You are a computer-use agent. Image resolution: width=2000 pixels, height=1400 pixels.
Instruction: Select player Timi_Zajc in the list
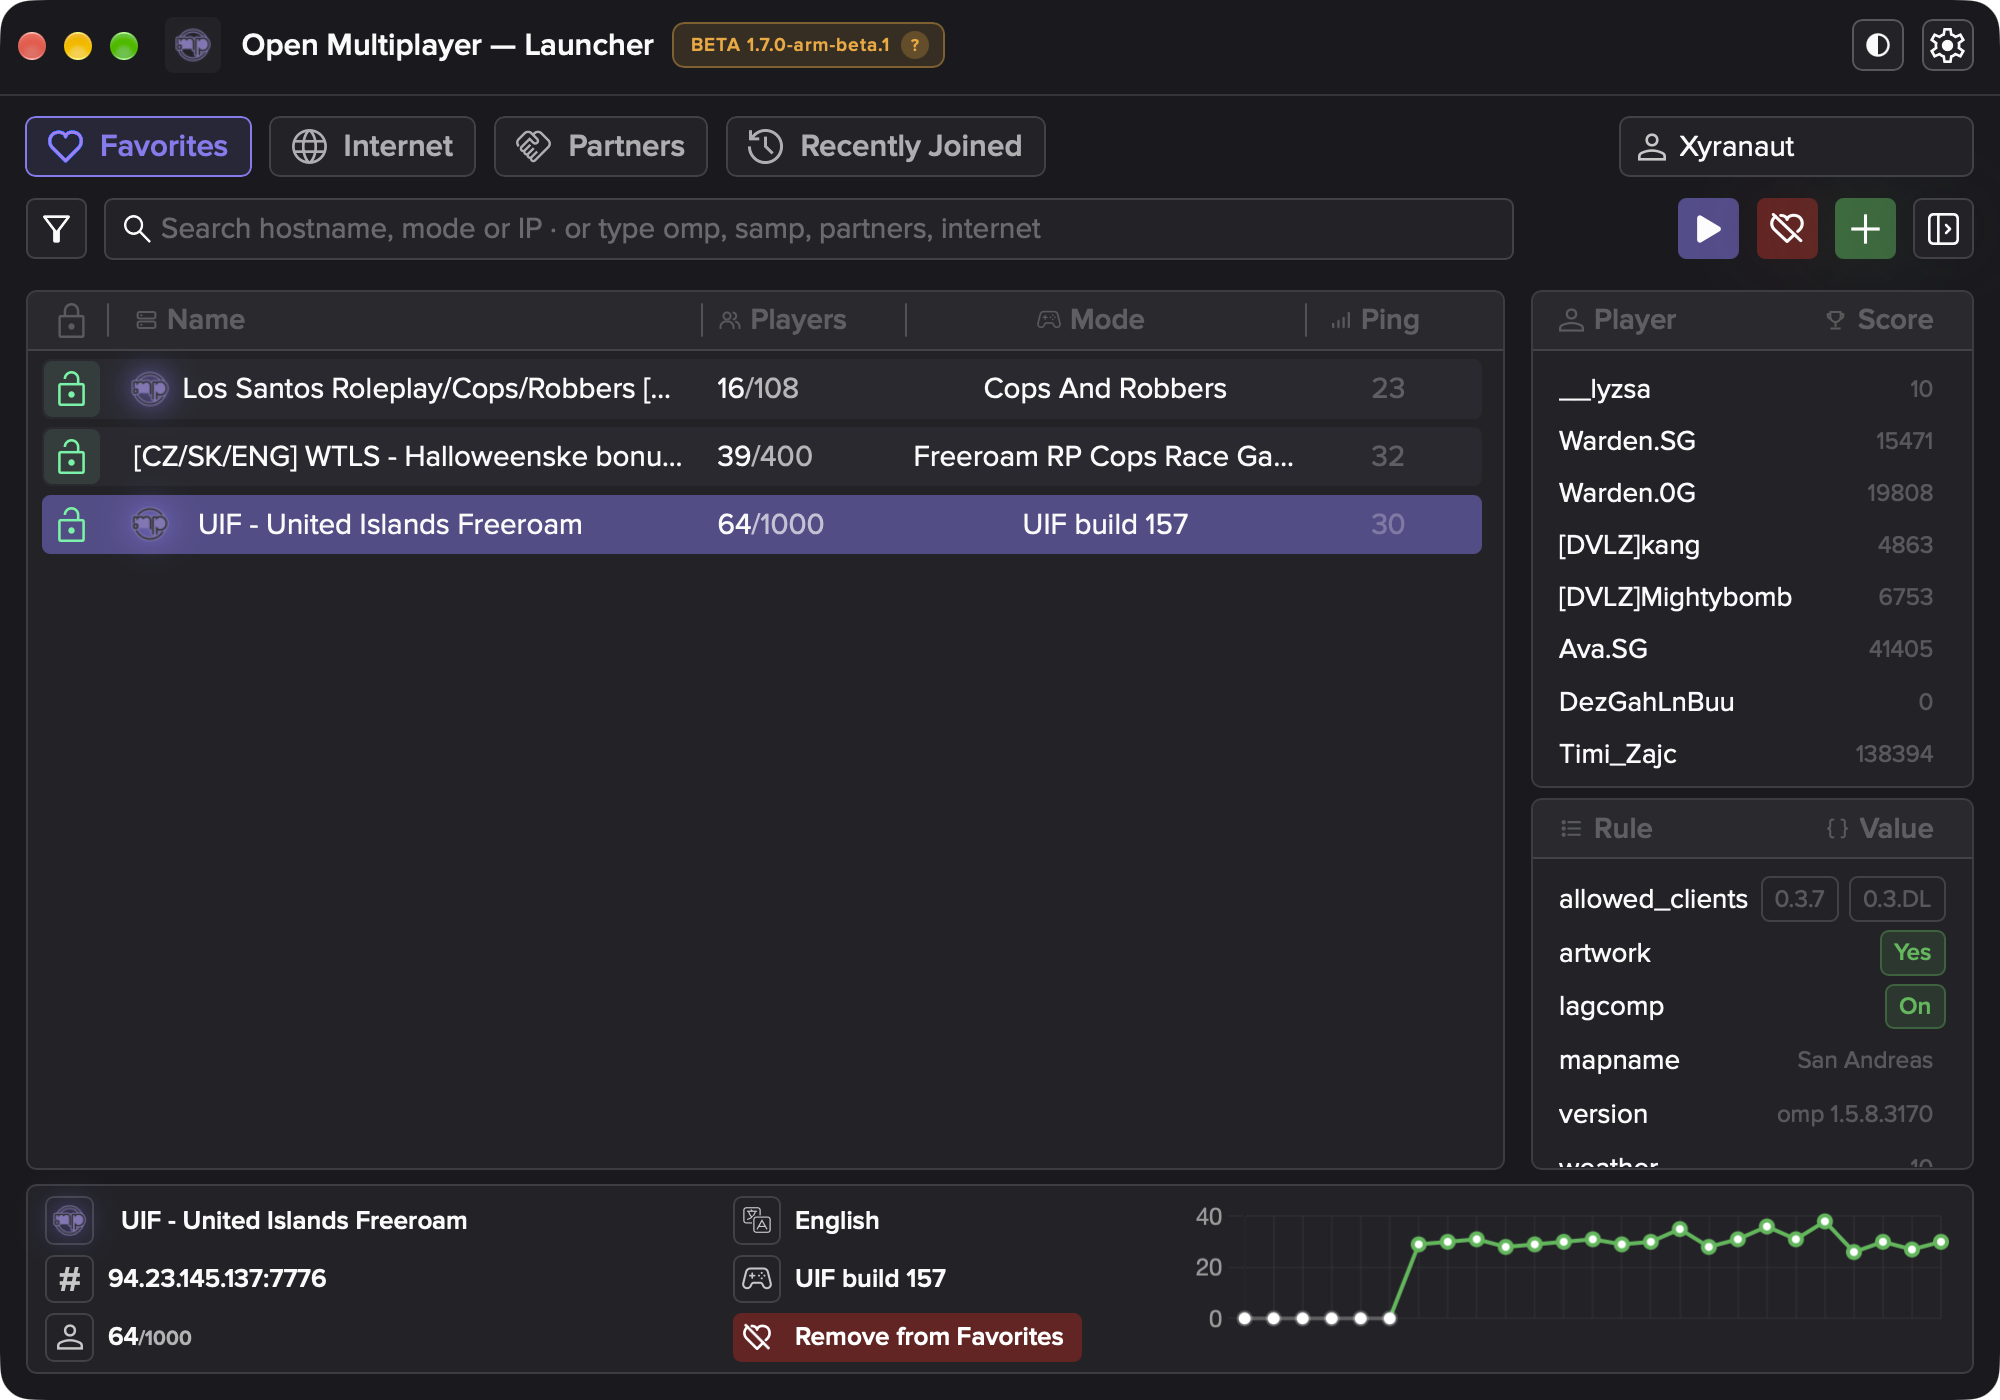(x=1746, y=754)
